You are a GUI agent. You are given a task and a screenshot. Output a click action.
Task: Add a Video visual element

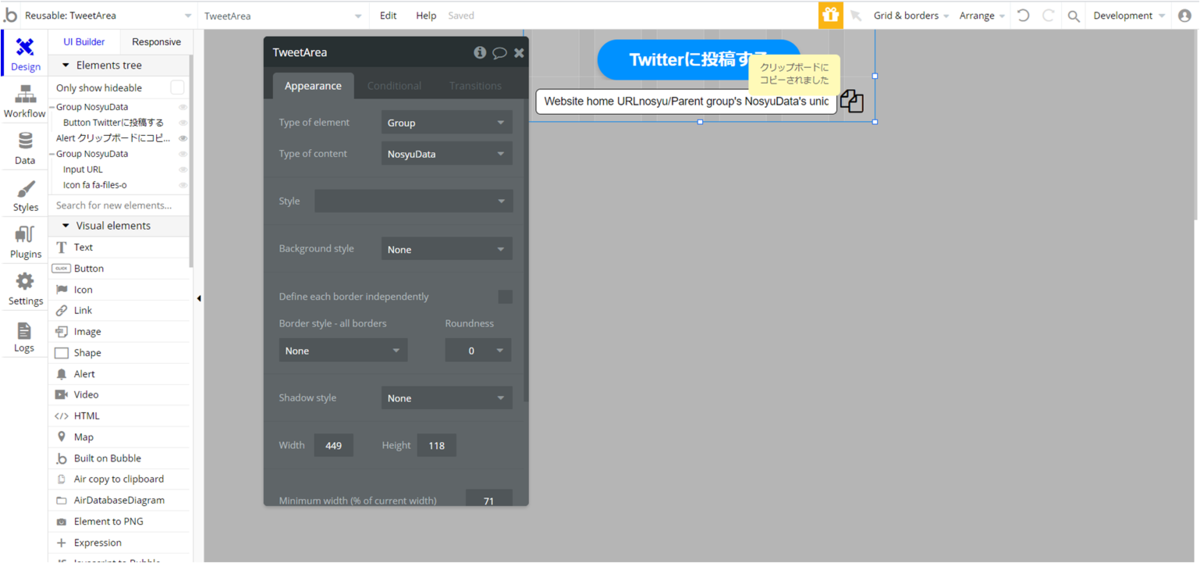(119, 394)
